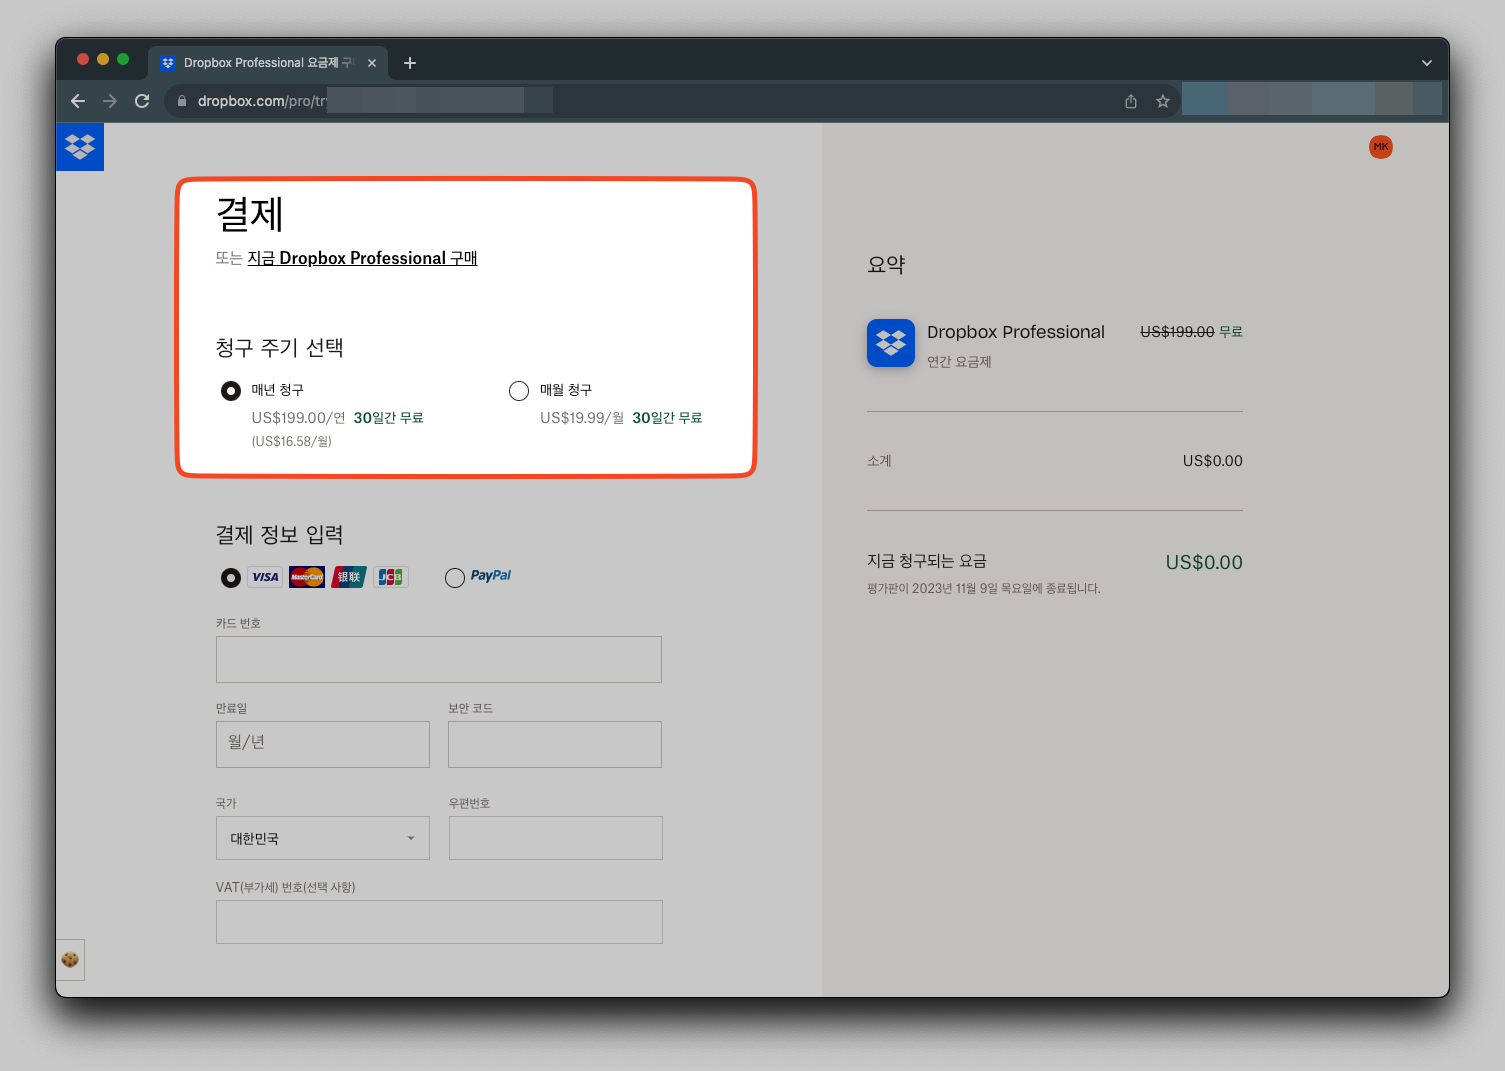Viewport: 1505px width, 1071px height.
Task: Click the struck-through US$199.00 price
Action: pos(1177,332)
